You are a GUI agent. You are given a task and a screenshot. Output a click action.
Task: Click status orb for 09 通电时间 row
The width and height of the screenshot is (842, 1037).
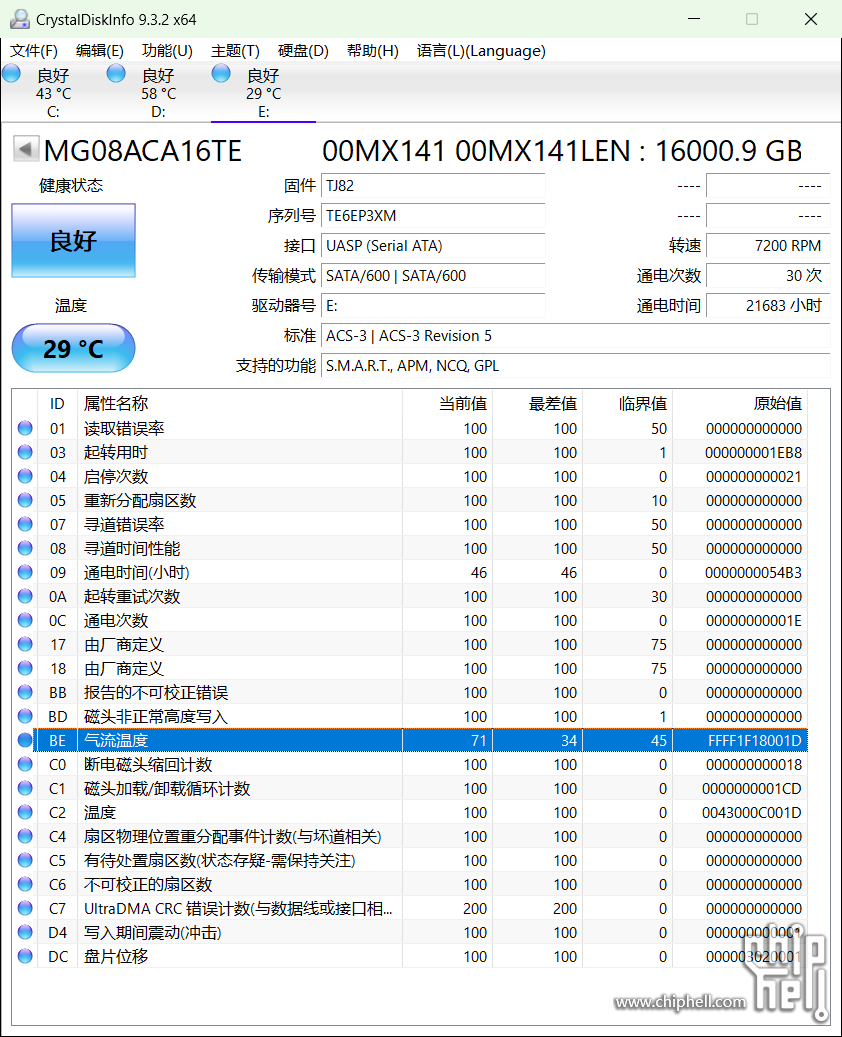pos(25,572)
